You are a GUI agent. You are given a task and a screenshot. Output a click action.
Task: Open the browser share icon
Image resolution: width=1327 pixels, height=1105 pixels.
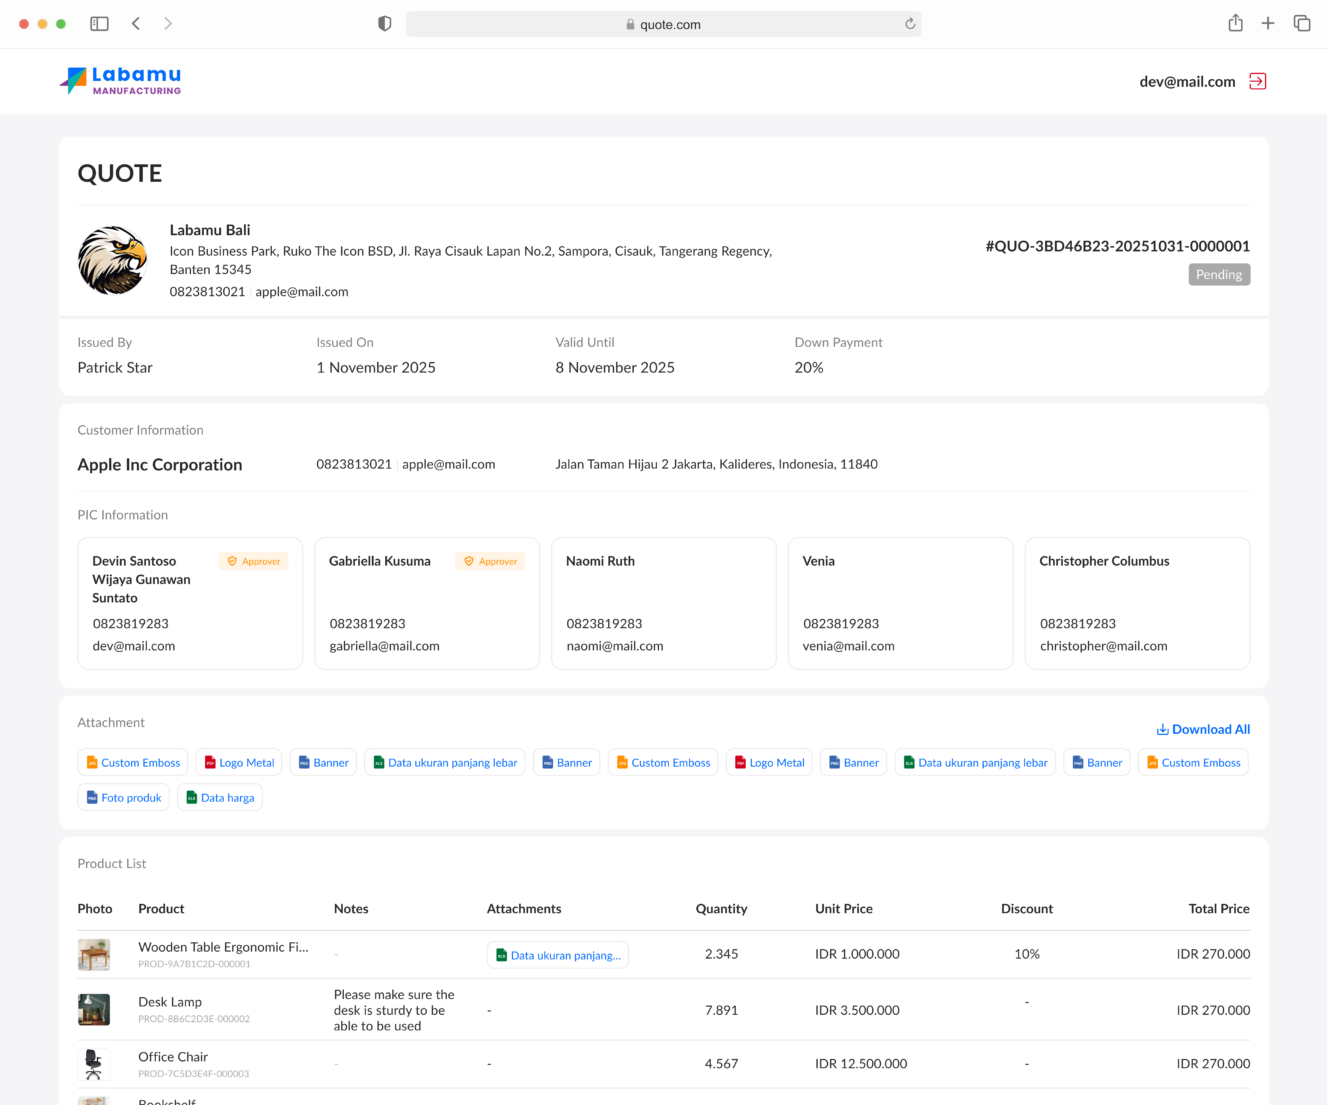(1236, 23)
